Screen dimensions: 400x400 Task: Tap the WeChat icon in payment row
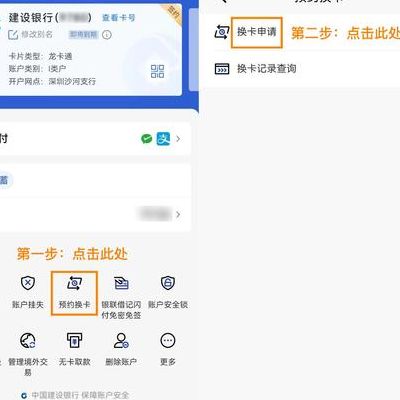(x=146, y=139)
